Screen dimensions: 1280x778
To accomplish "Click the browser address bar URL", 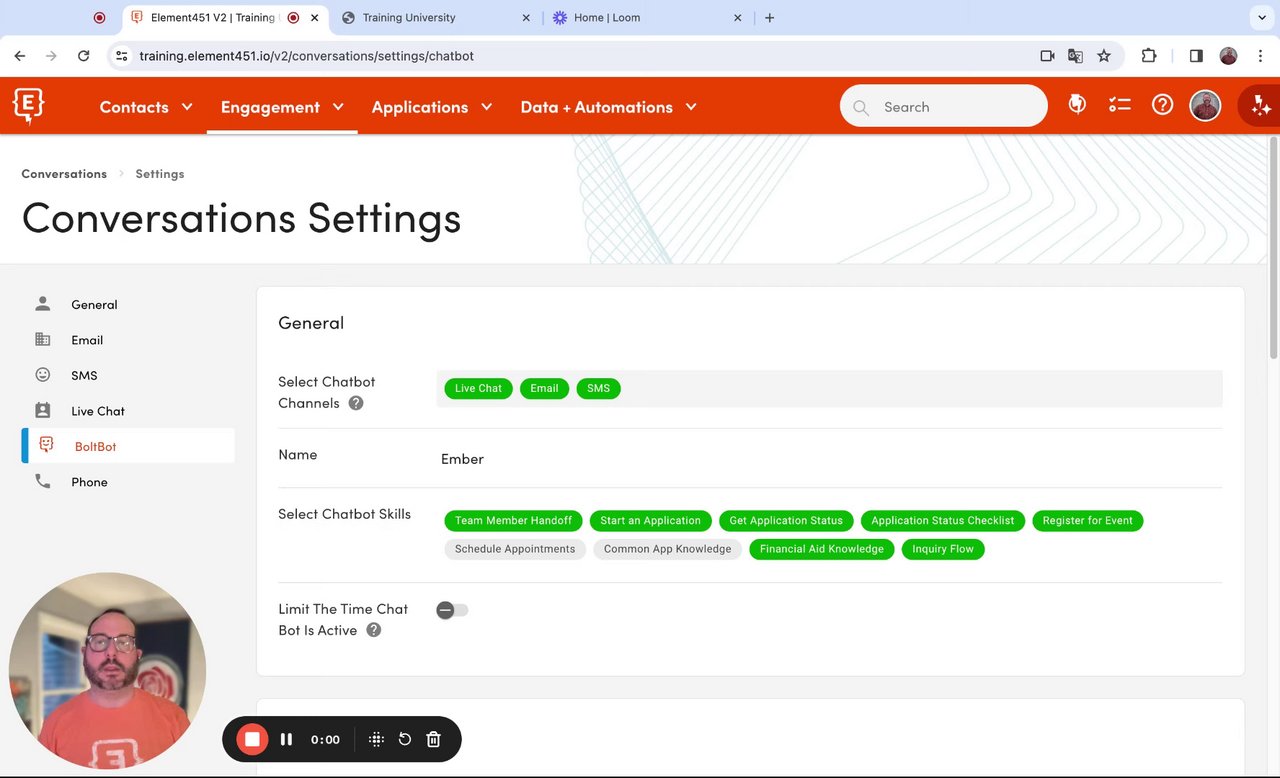I will [x=306, y=56].
